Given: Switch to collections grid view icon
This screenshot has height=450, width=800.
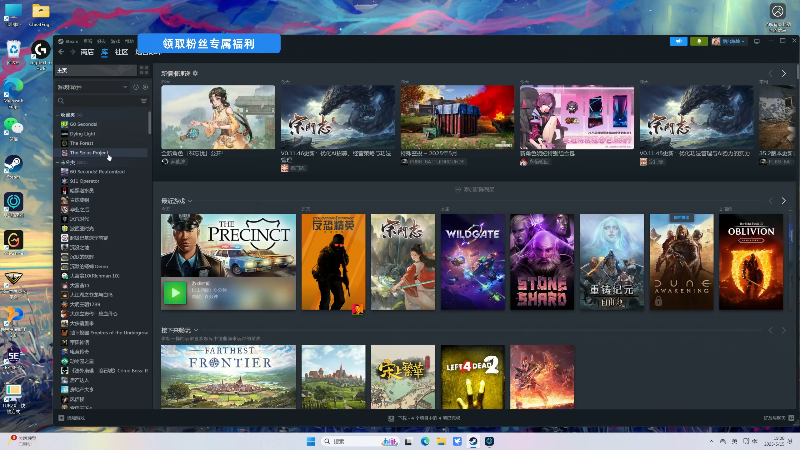Looking at the screenshot, I should (x=144, y=70).
